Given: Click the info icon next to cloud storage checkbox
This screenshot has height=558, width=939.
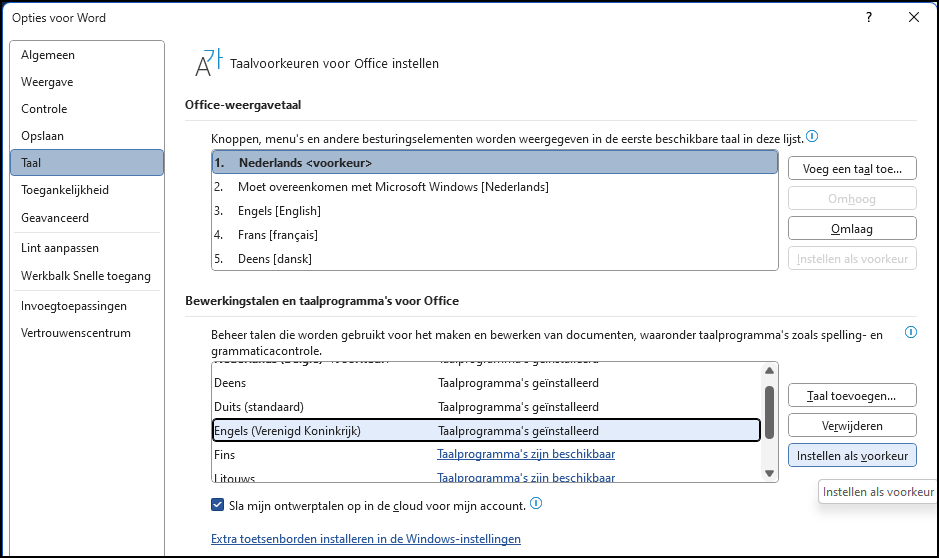Looking at the screenshot, I should pos(537,504).
